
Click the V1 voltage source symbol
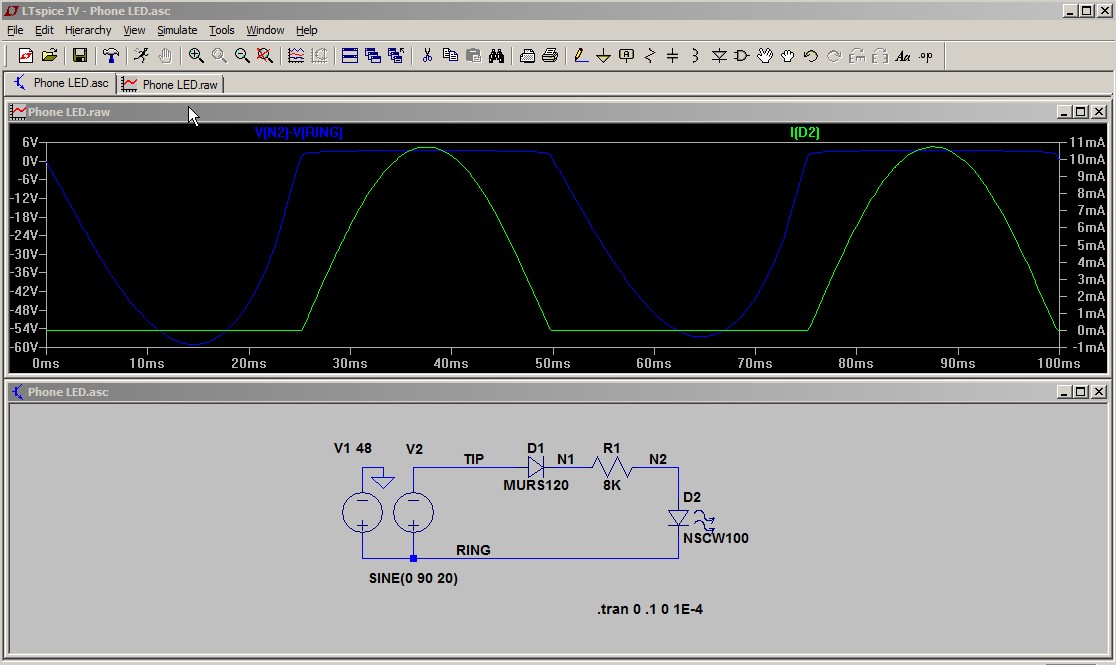pyautogui.click(x=362, y=513)
